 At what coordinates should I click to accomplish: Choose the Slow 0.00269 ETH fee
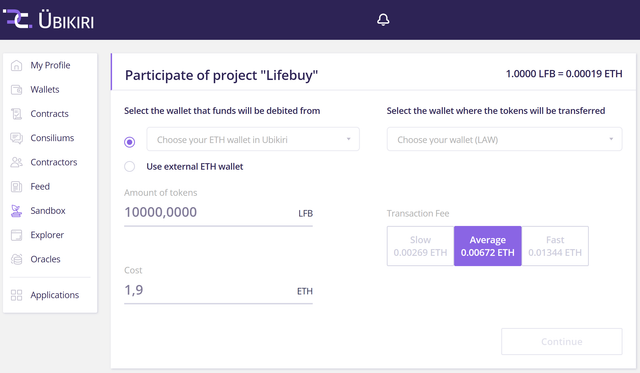[420, 246]
